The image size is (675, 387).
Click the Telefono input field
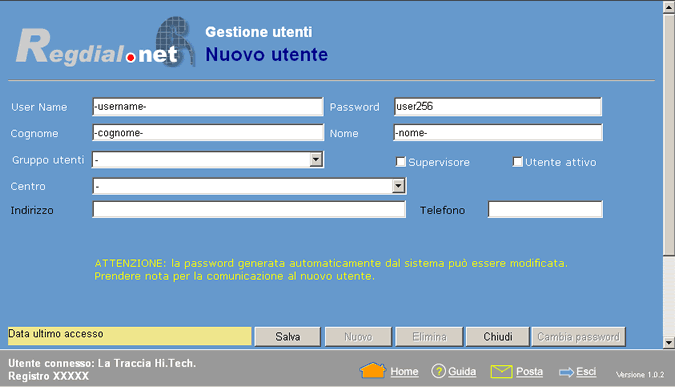tap(545, 210)
